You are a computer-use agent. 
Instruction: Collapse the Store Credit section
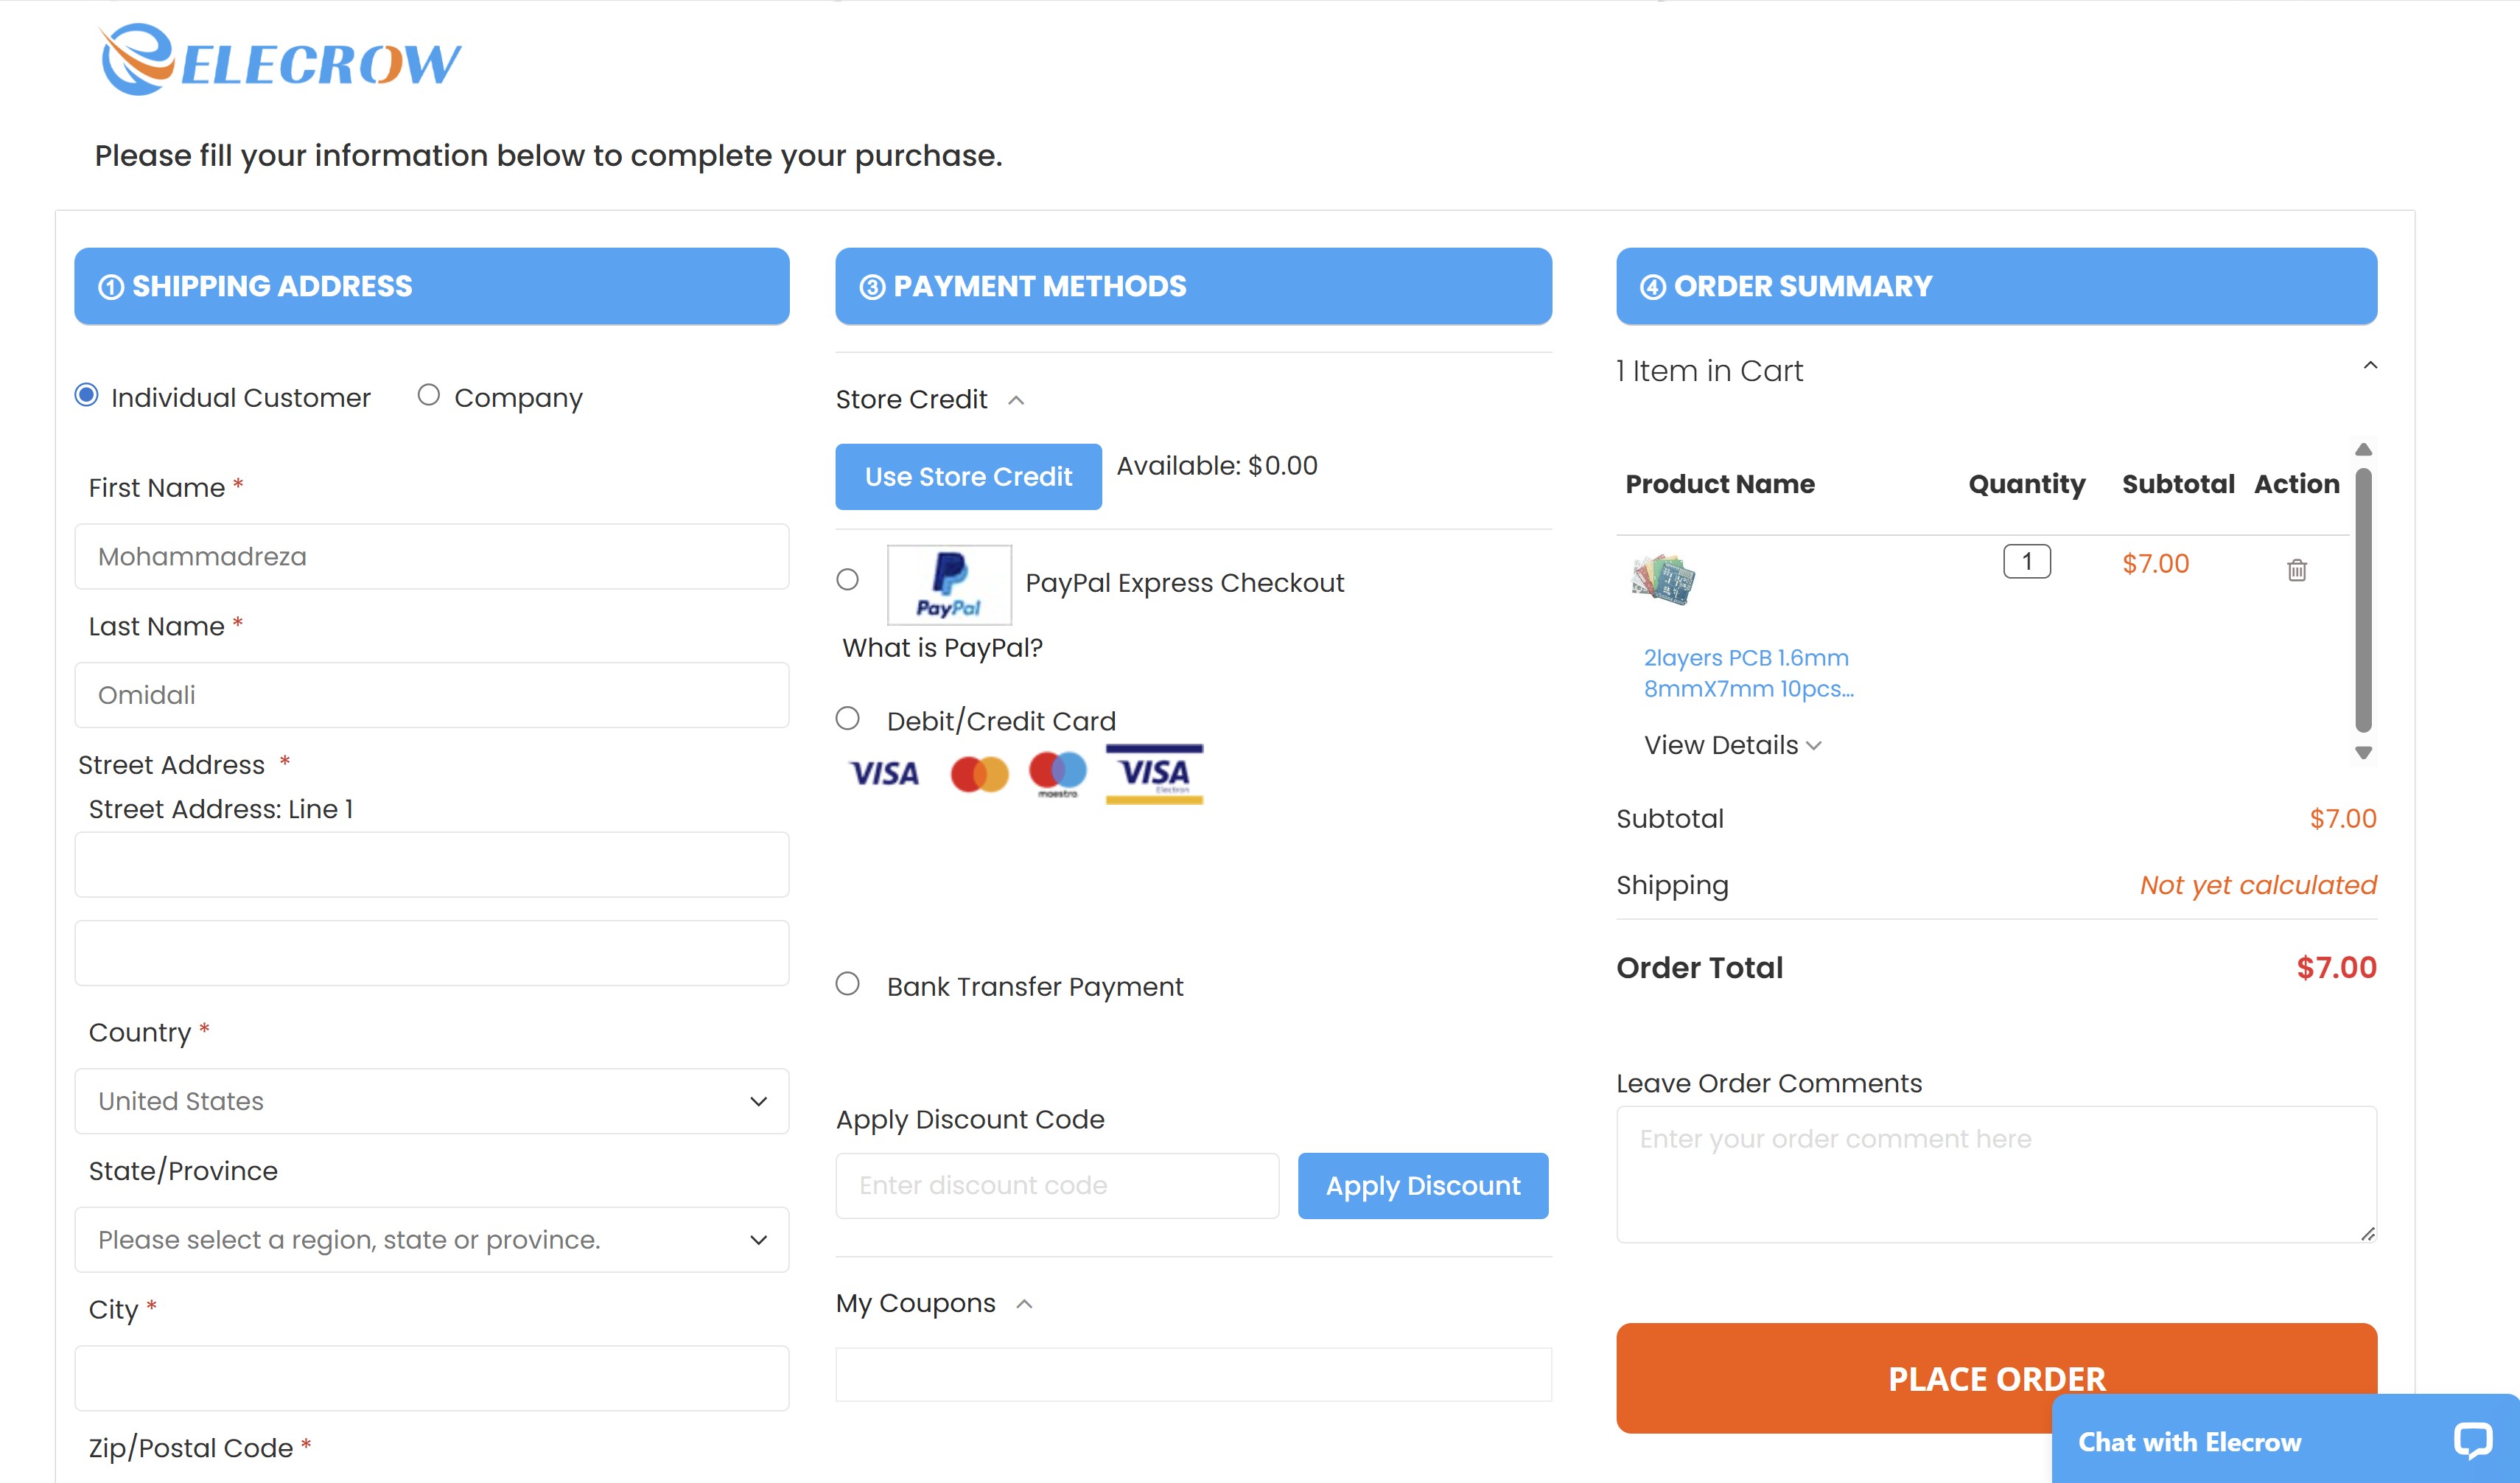click(1016, 400)
